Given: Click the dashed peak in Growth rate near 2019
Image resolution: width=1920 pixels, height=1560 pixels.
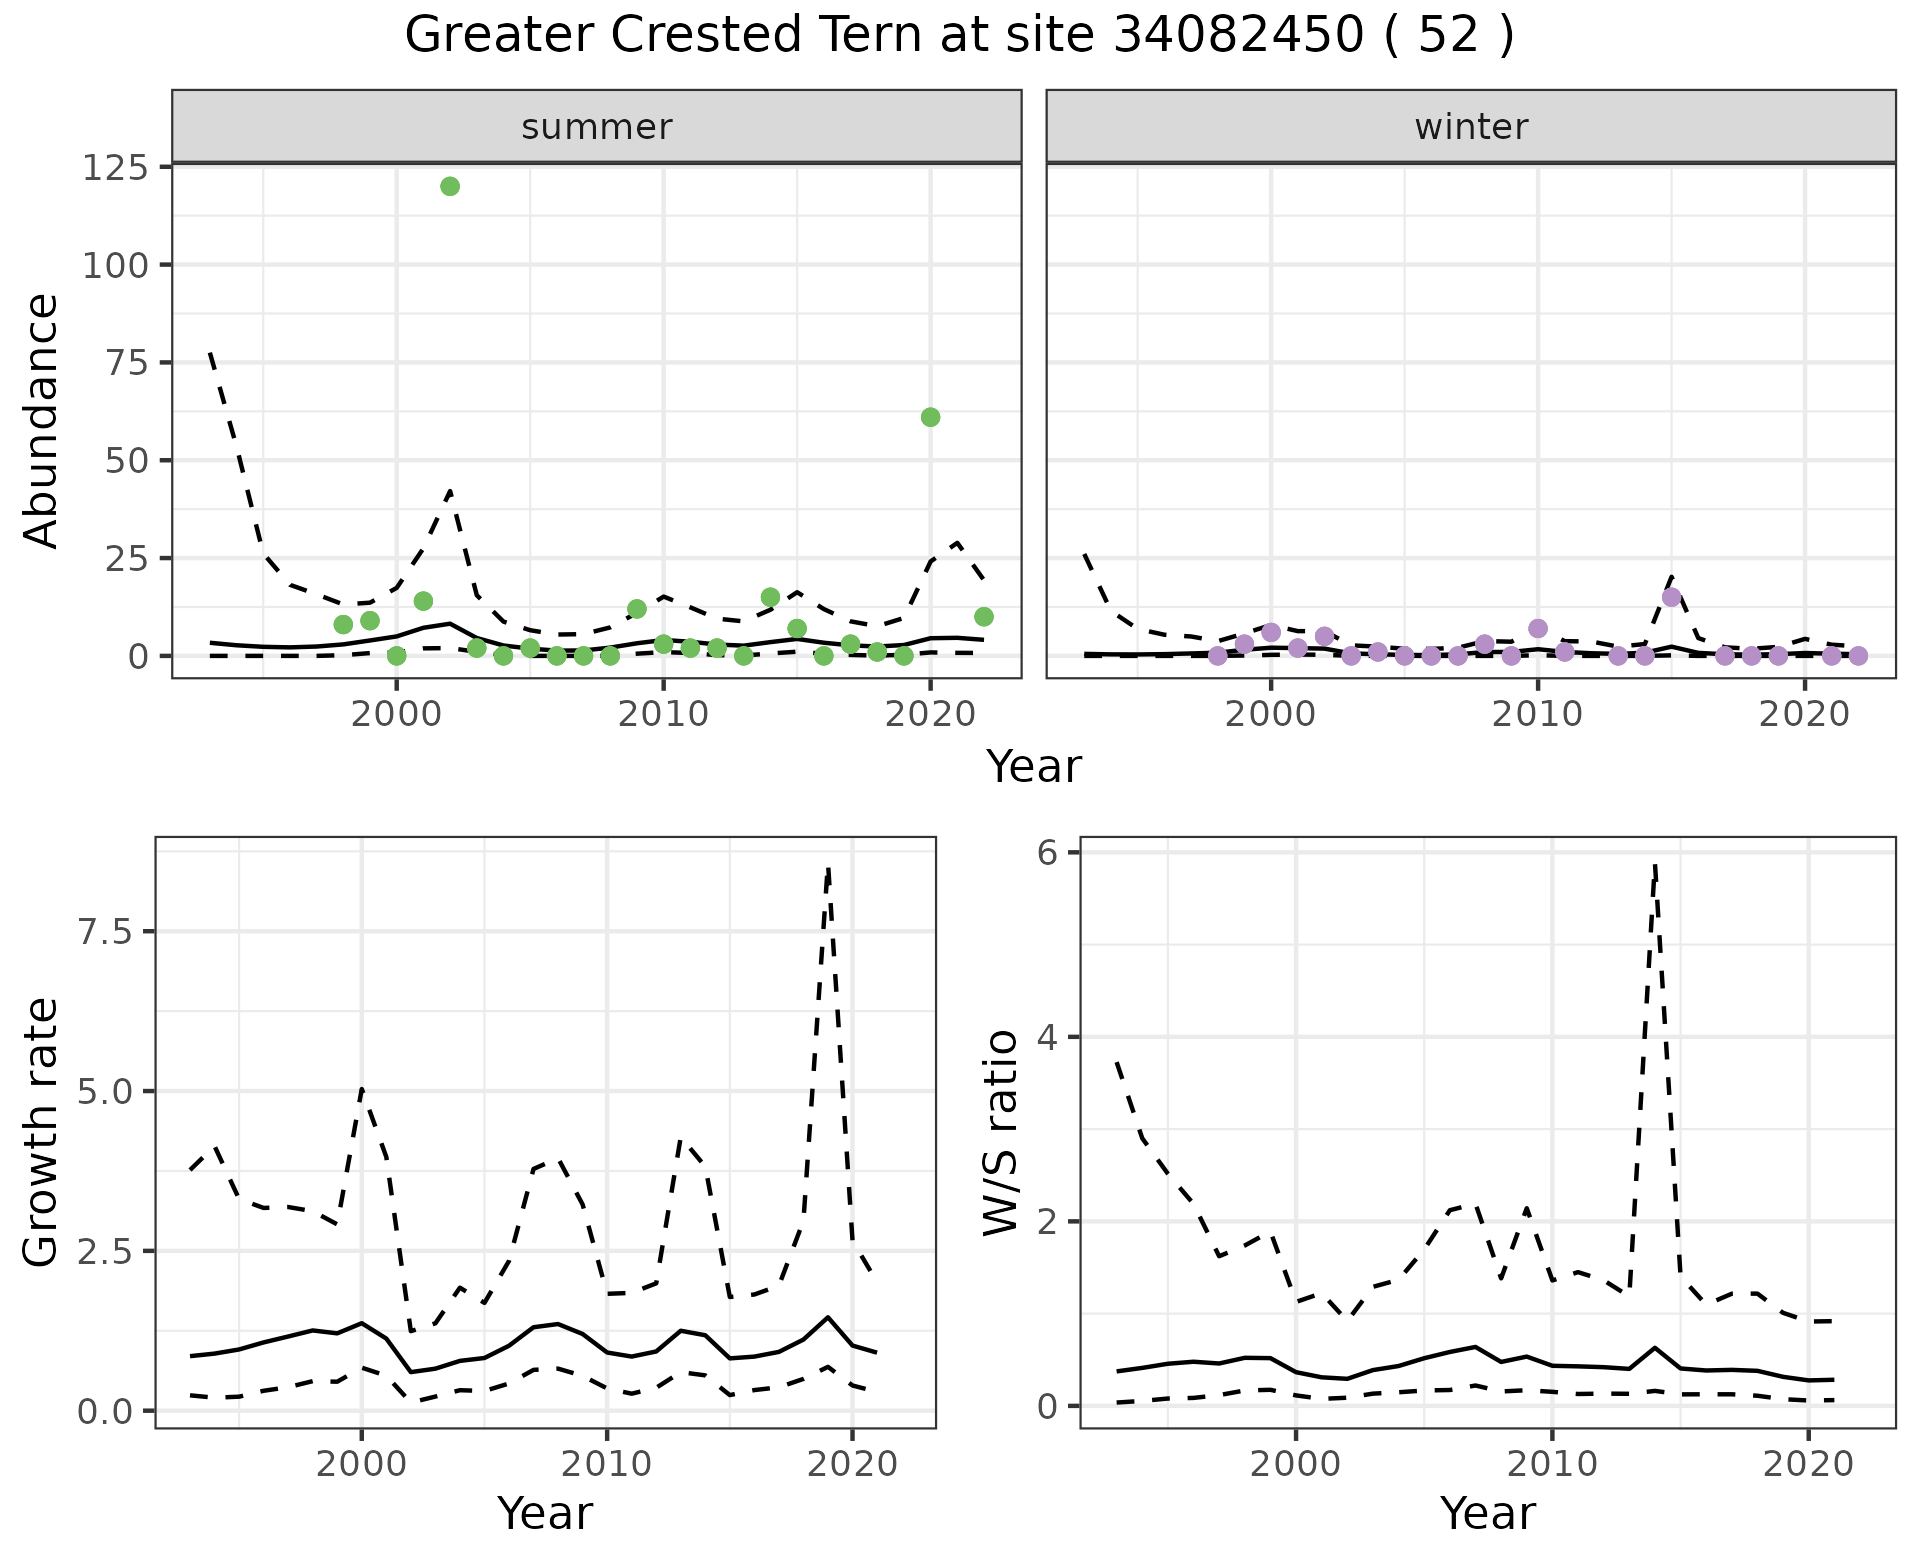Looking at the screenshot, I should point(828,872).
